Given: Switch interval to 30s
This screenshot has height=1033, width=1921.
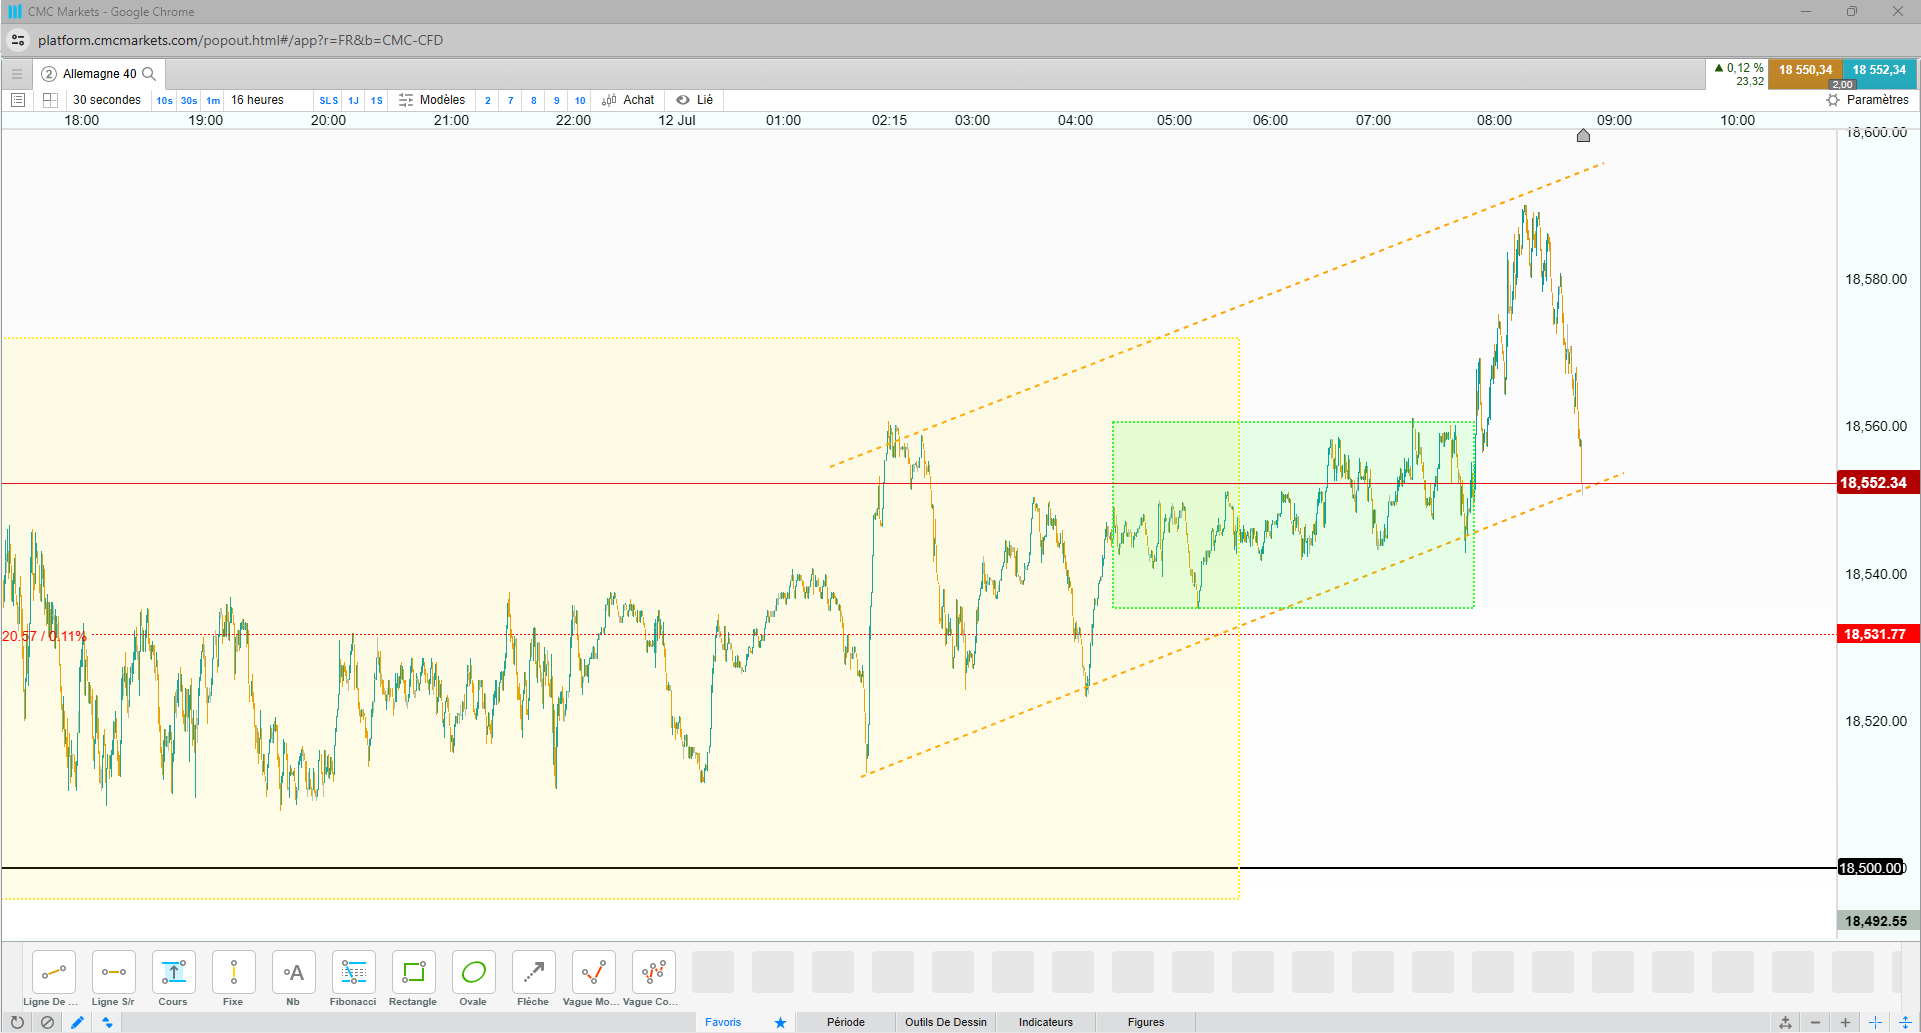Looking at the screenshot, I should (x=189, y=101).
